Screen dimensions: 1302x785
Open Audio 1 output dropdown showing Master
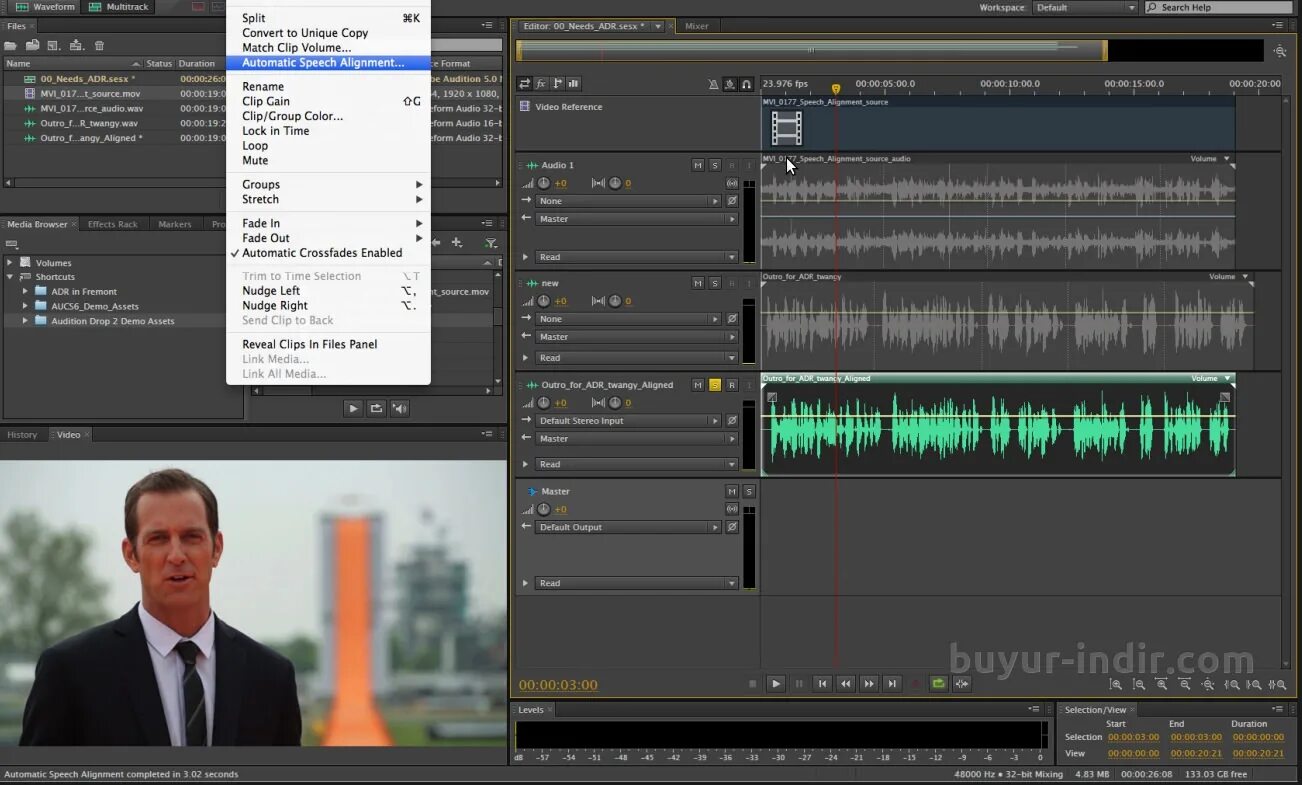(x=636, y=219)
